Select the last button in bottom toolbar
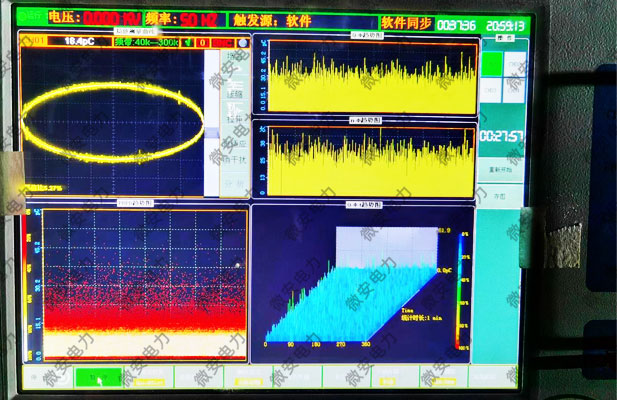This screenshot has height=400, width=617. coord(490,377)
